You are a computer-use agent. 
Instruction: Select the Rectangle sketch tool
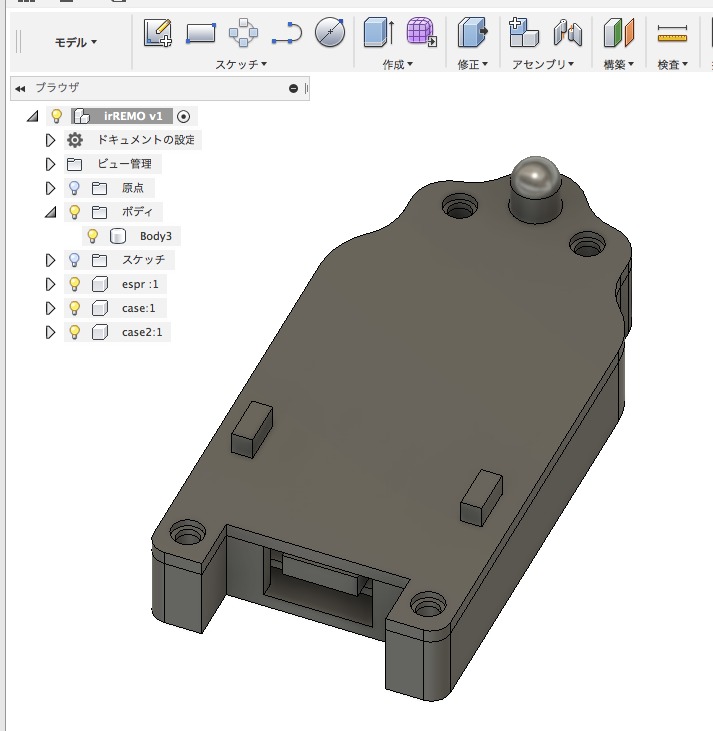[201, 33]
